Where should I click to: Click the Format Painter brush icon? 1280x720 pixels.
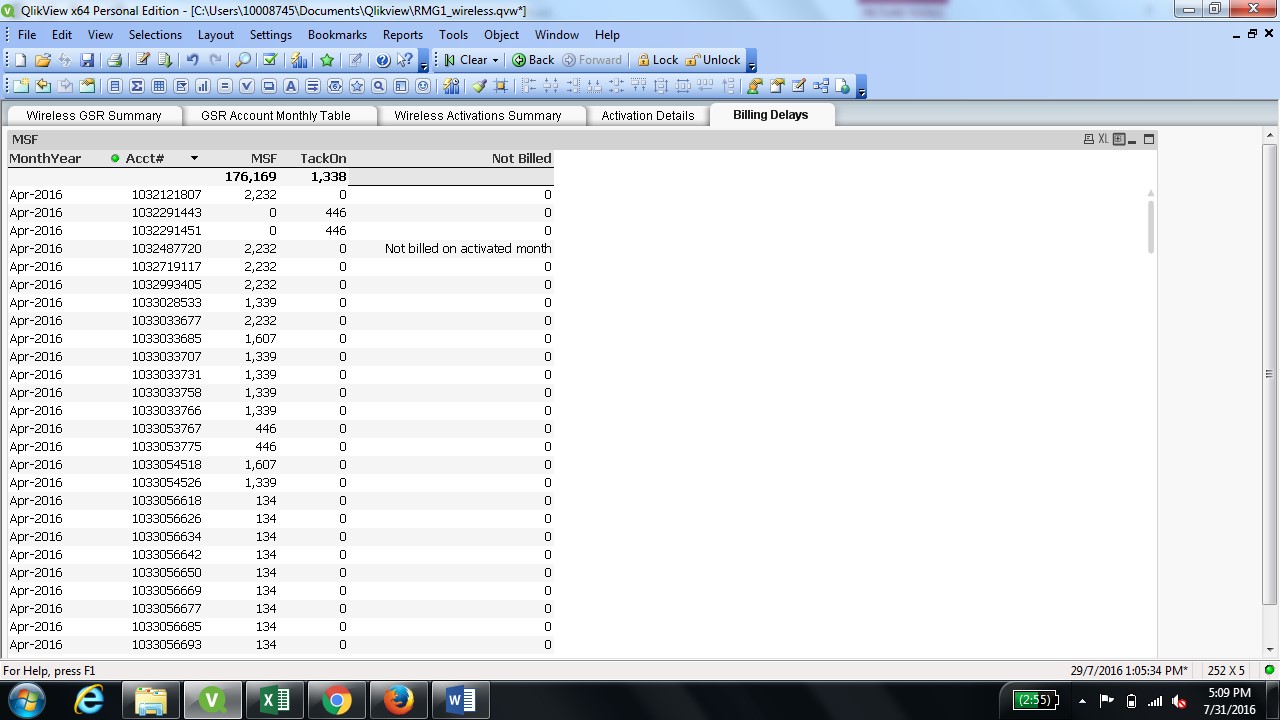[x=479, y=86]
